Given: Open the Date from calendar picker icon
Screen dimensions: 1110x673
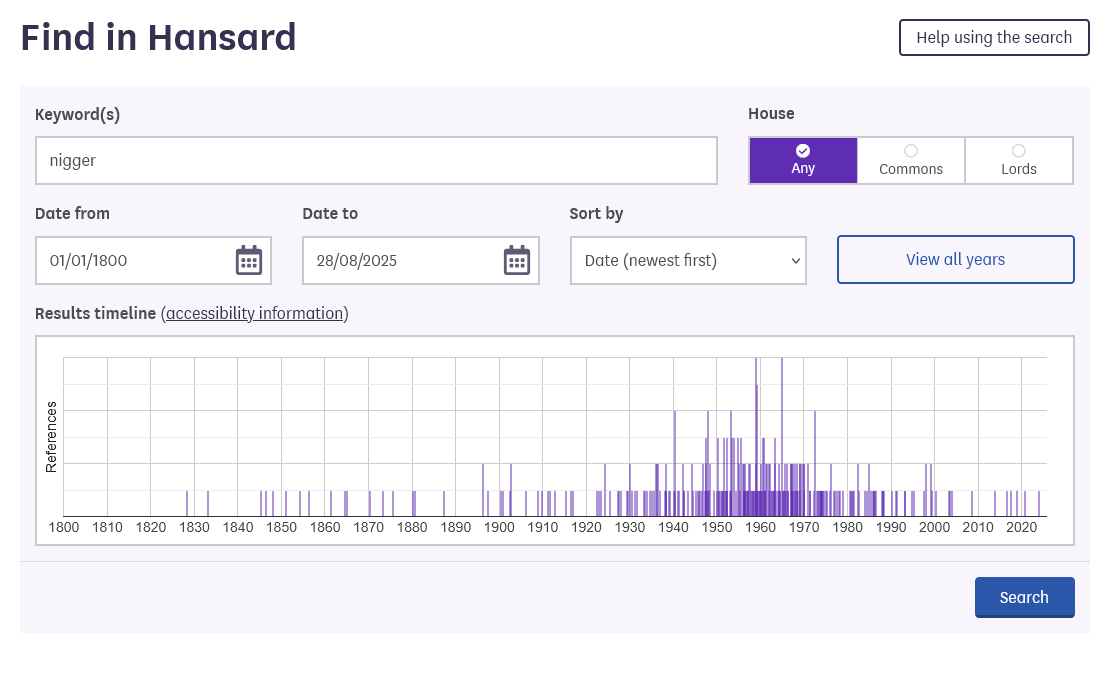Looking at the screenshot, I should tap(248, 260).
